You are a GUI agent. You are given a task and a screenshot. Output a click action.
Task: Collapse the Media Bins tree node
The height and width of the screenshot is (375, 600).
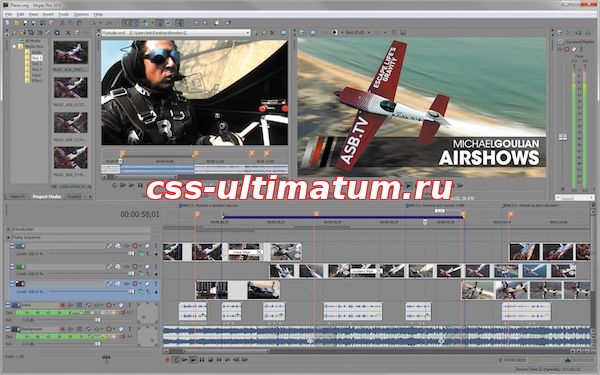14,46
